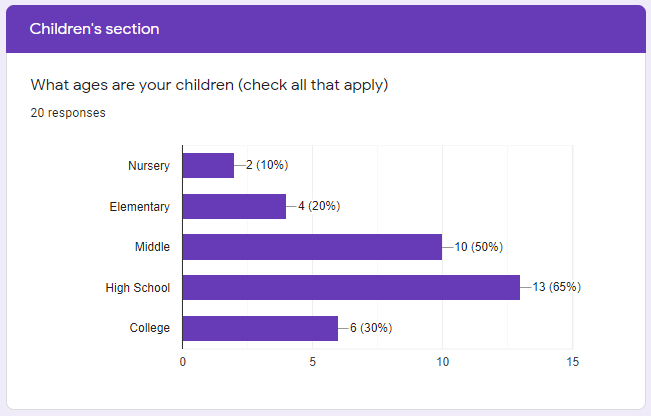Click the 5 tick on horizontal axis
Screen dimensions: 651x416
pos(312,361)
